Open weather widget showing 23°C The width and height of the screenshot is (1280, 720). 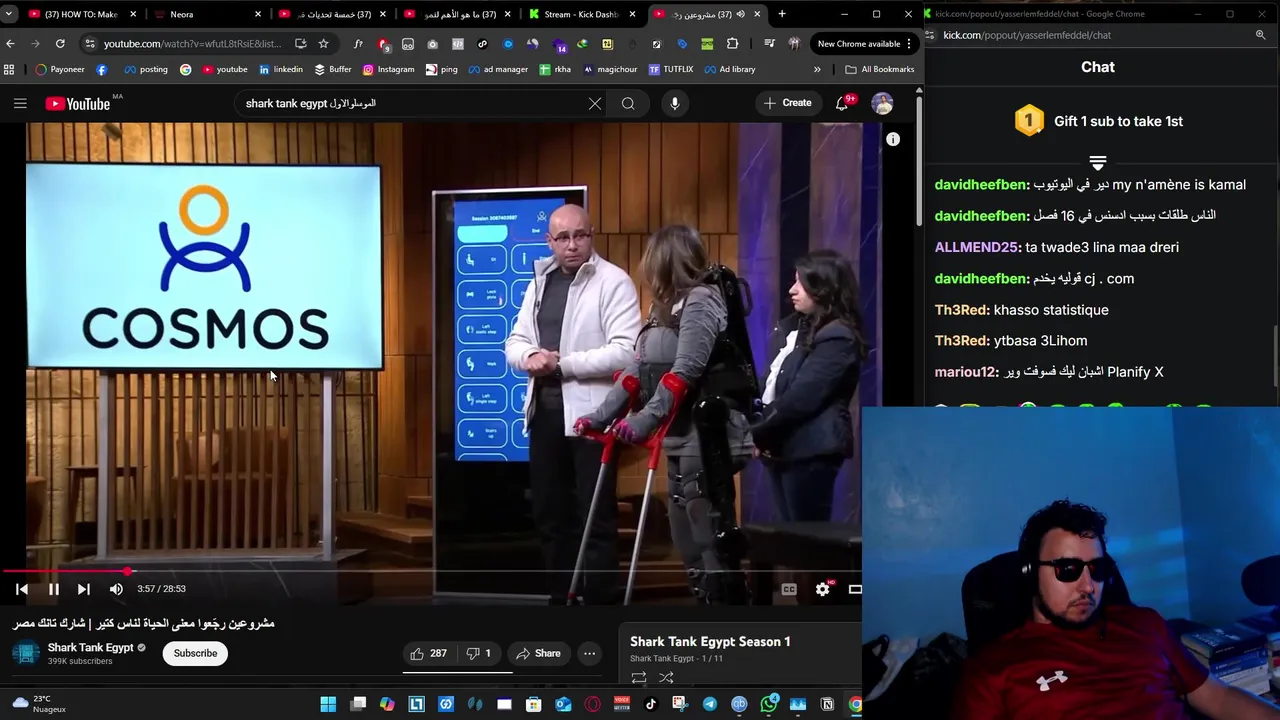point(40,704)
